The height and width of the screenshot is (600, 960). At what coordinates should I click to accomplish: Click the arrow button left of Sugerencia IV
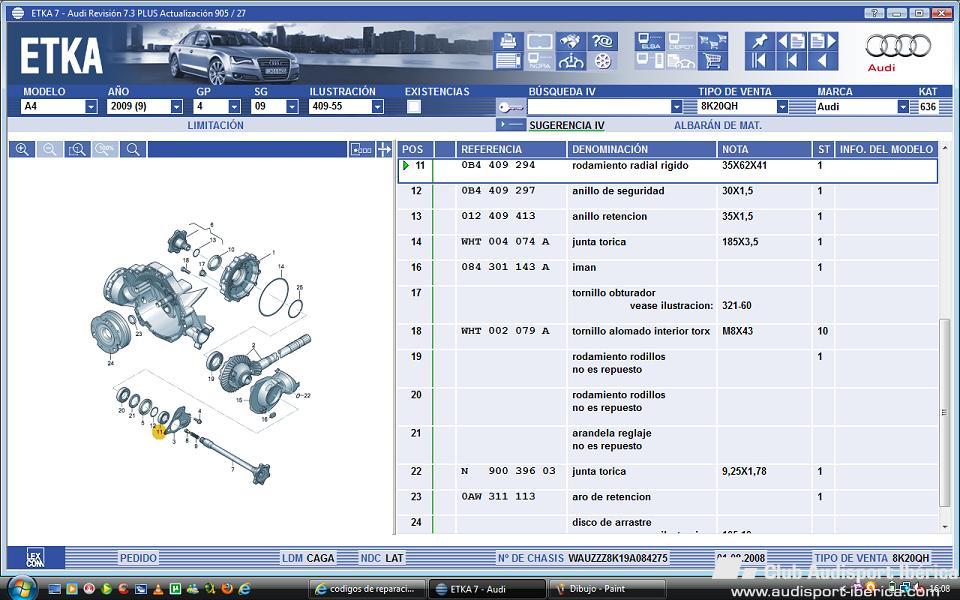510,125
